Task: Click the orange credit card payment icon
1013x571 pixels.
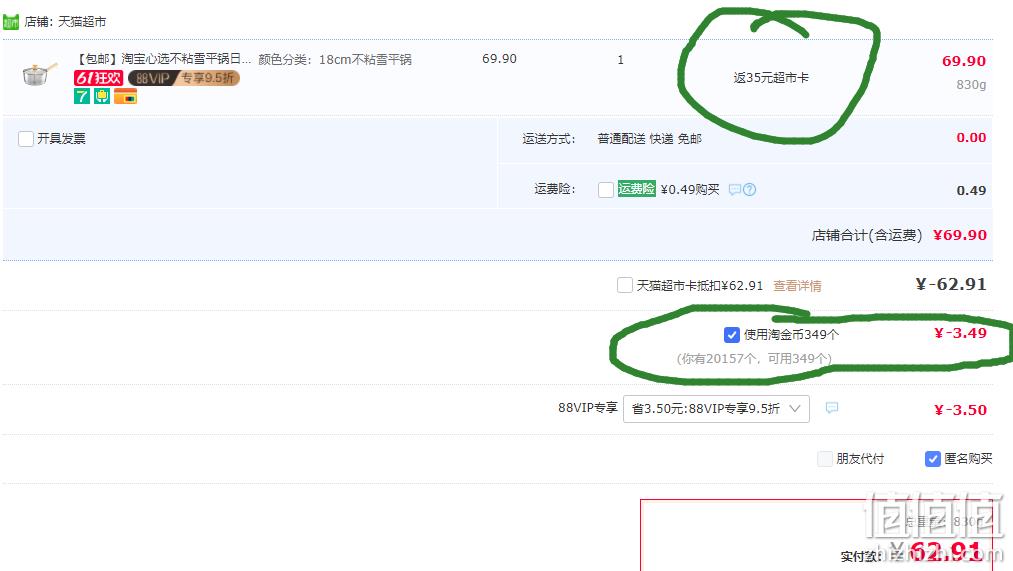Action: (x=125, y=96)
